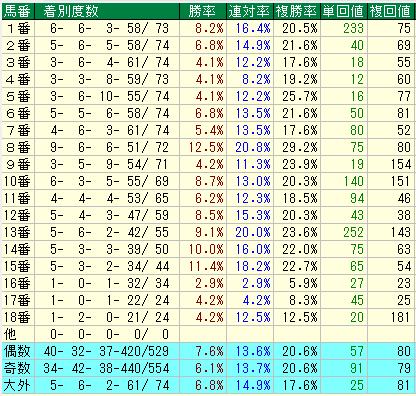Click 連対率 20.8% in 8番 row
416x396 pixels.
(253, 148)
